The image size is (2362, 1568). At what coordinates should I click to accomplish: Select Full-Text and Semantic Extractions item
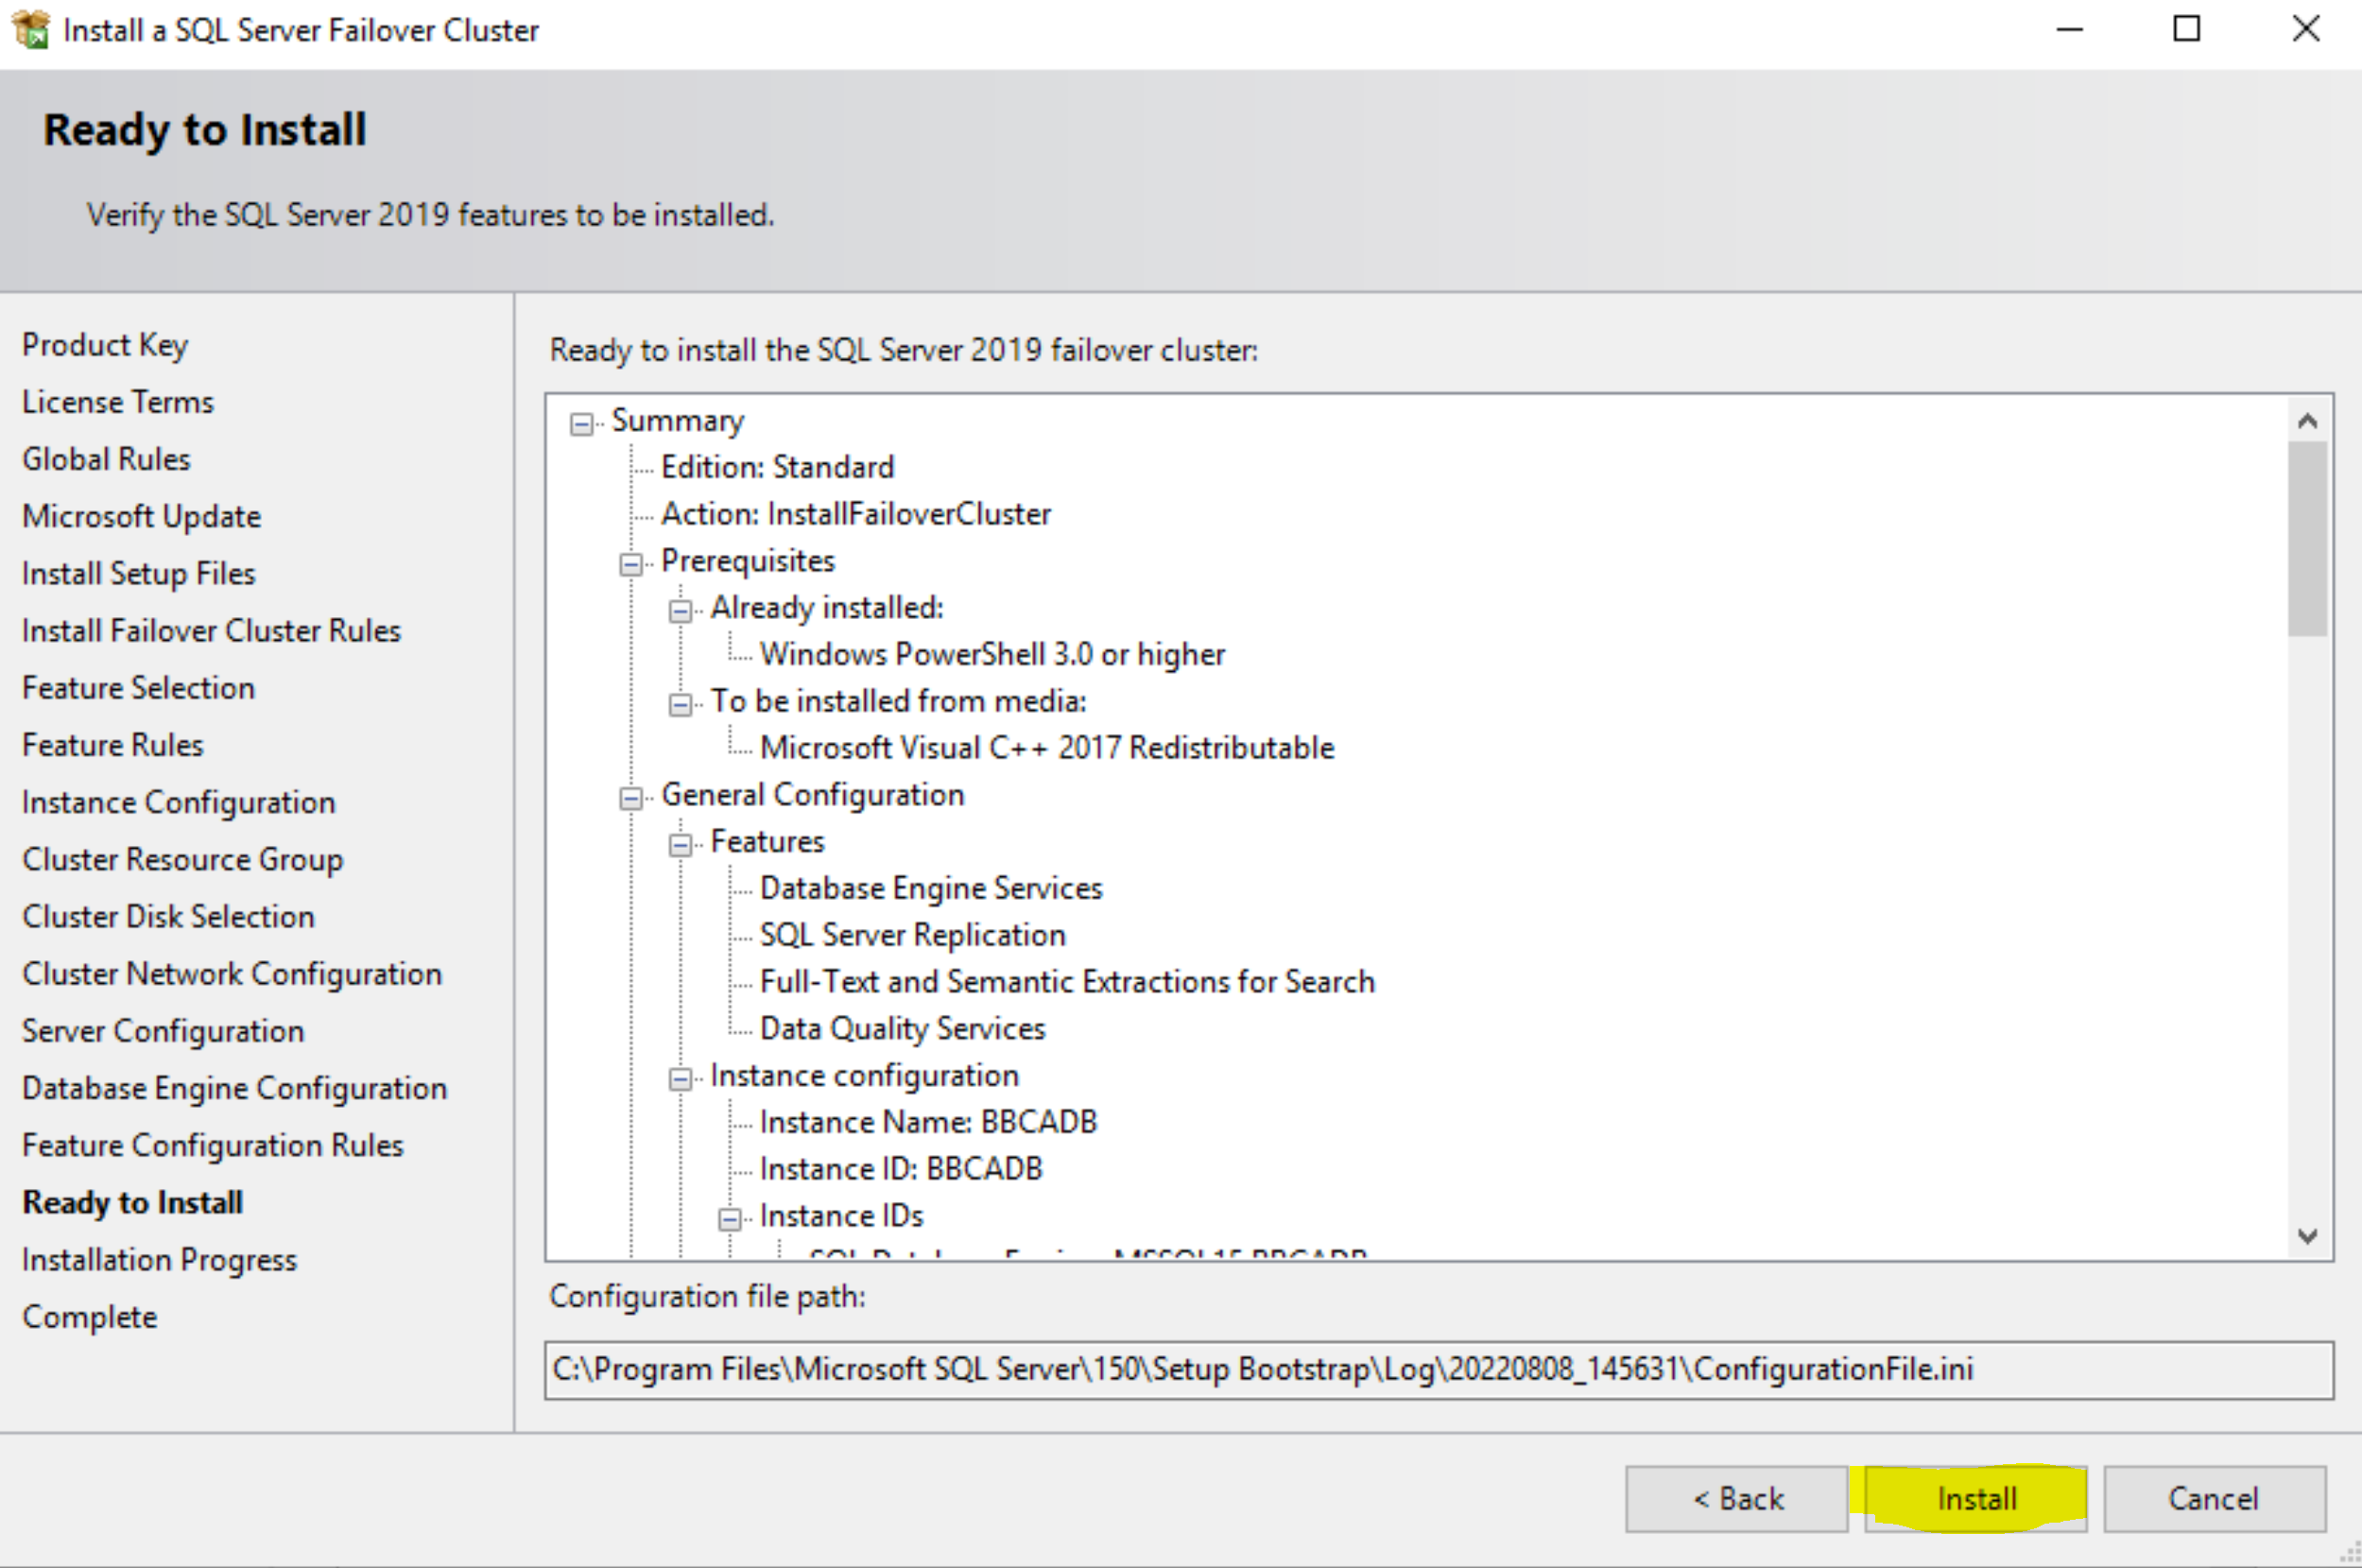(x=1067, y=982)
